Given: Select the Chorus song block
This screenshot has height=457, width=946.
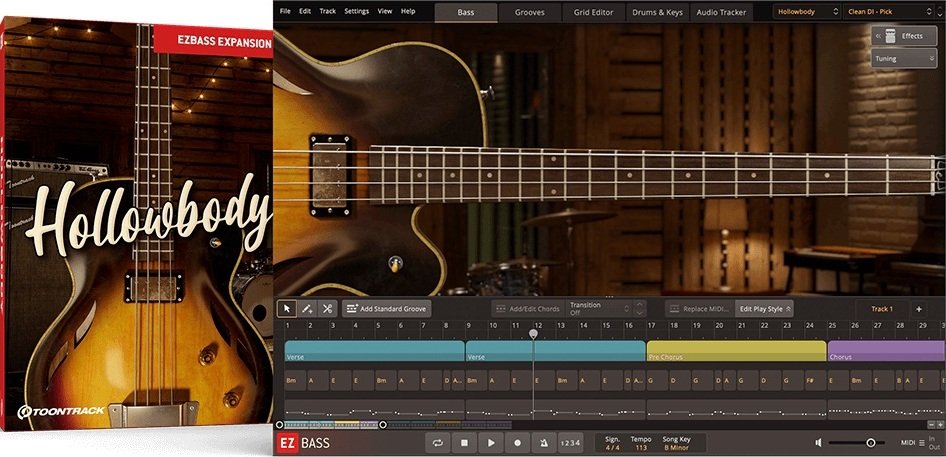Looking at the screenshot, I should click(x=886, y=351).
